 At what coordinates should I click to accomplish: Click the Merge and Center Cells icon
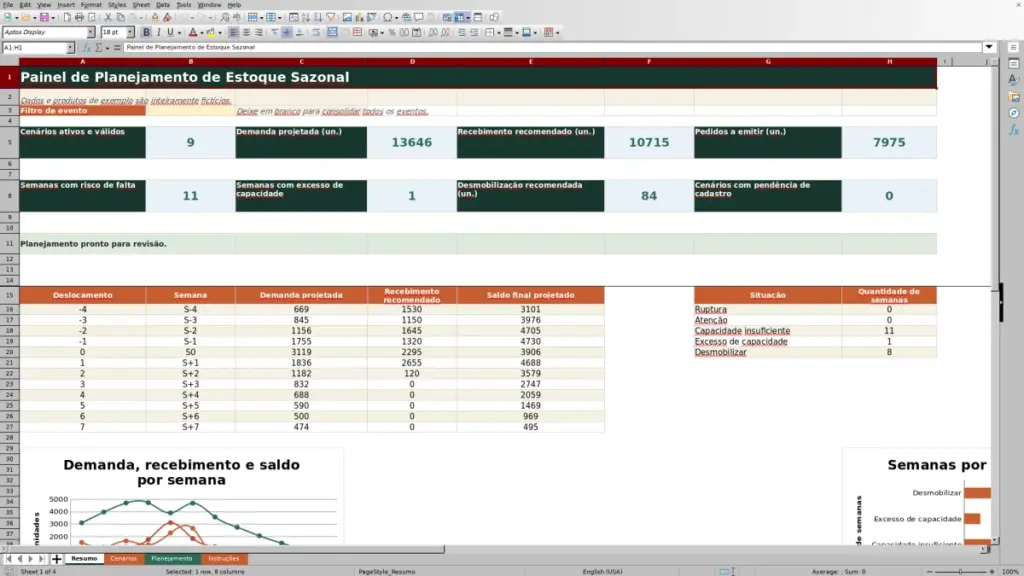(332, 33)
